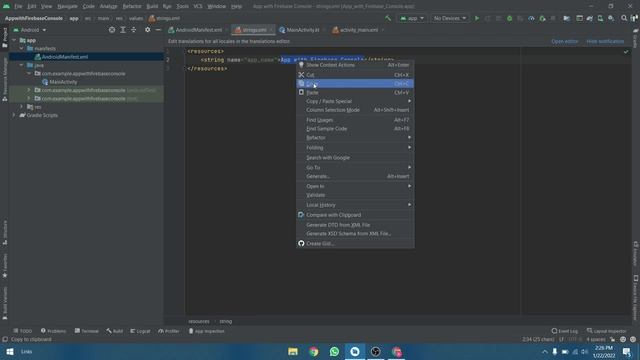Open the Build Variants sidebar tab

coord(4,303)
